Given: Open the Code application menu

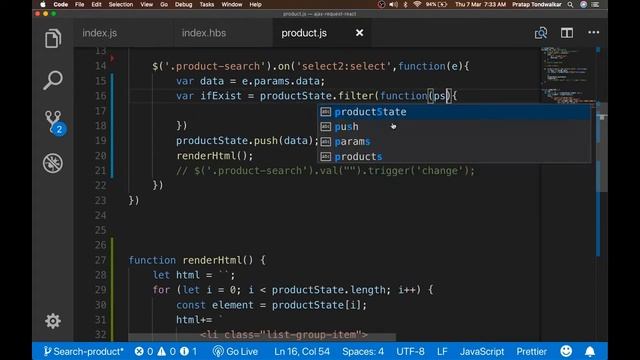Looking at the screenshot, I should click(60, 4).
